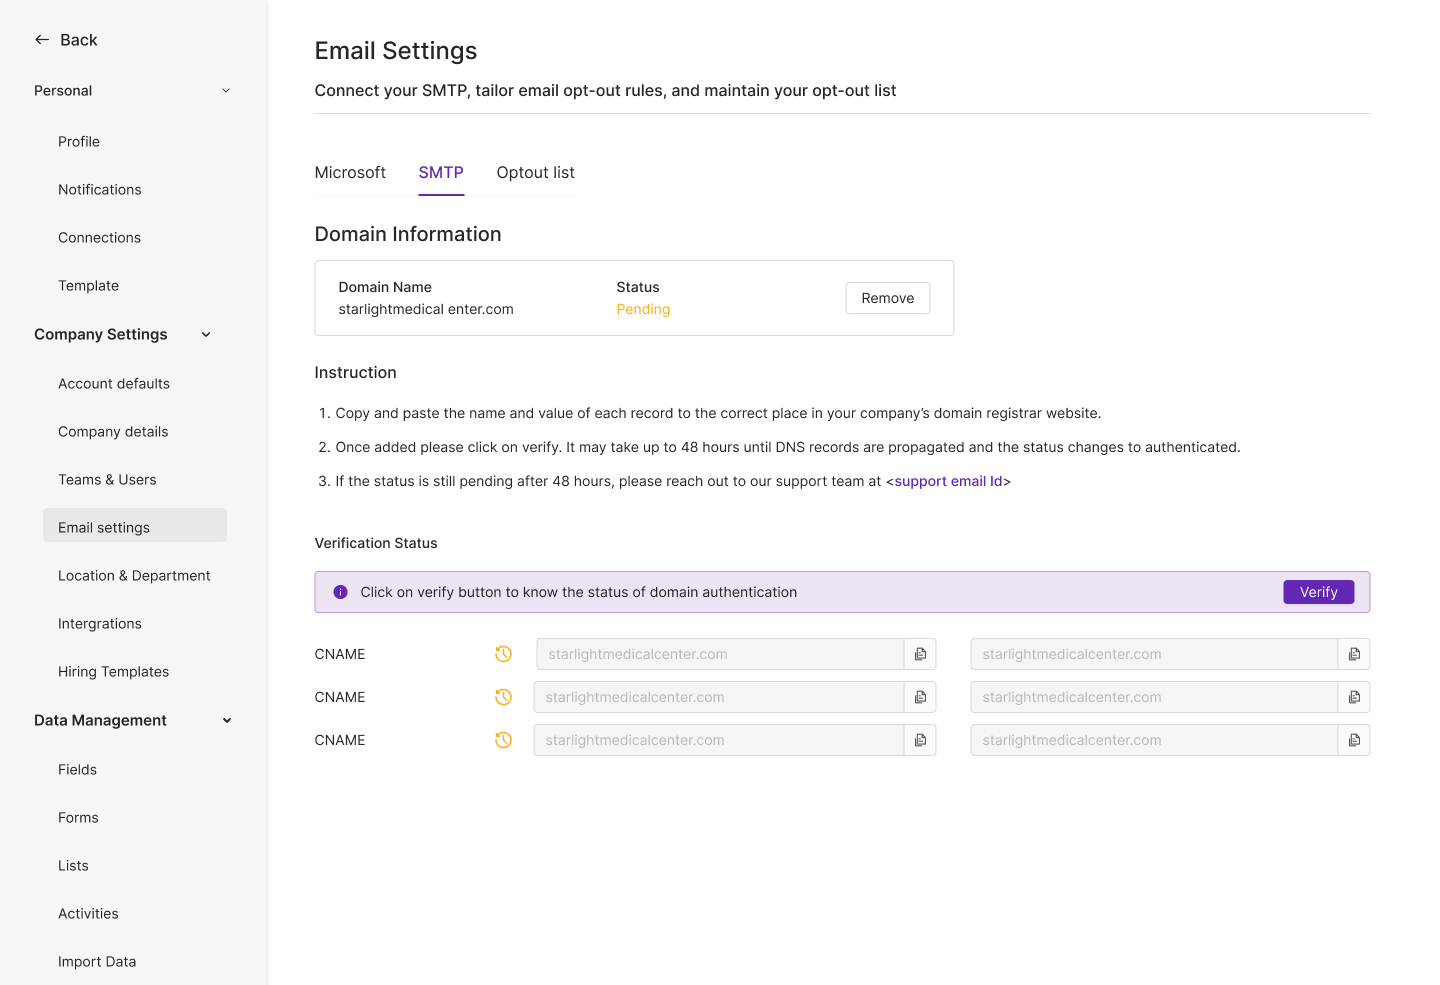Copy first CNAME row's right field value
Screen dimensions: 1440x985
tap(1354, 654)
